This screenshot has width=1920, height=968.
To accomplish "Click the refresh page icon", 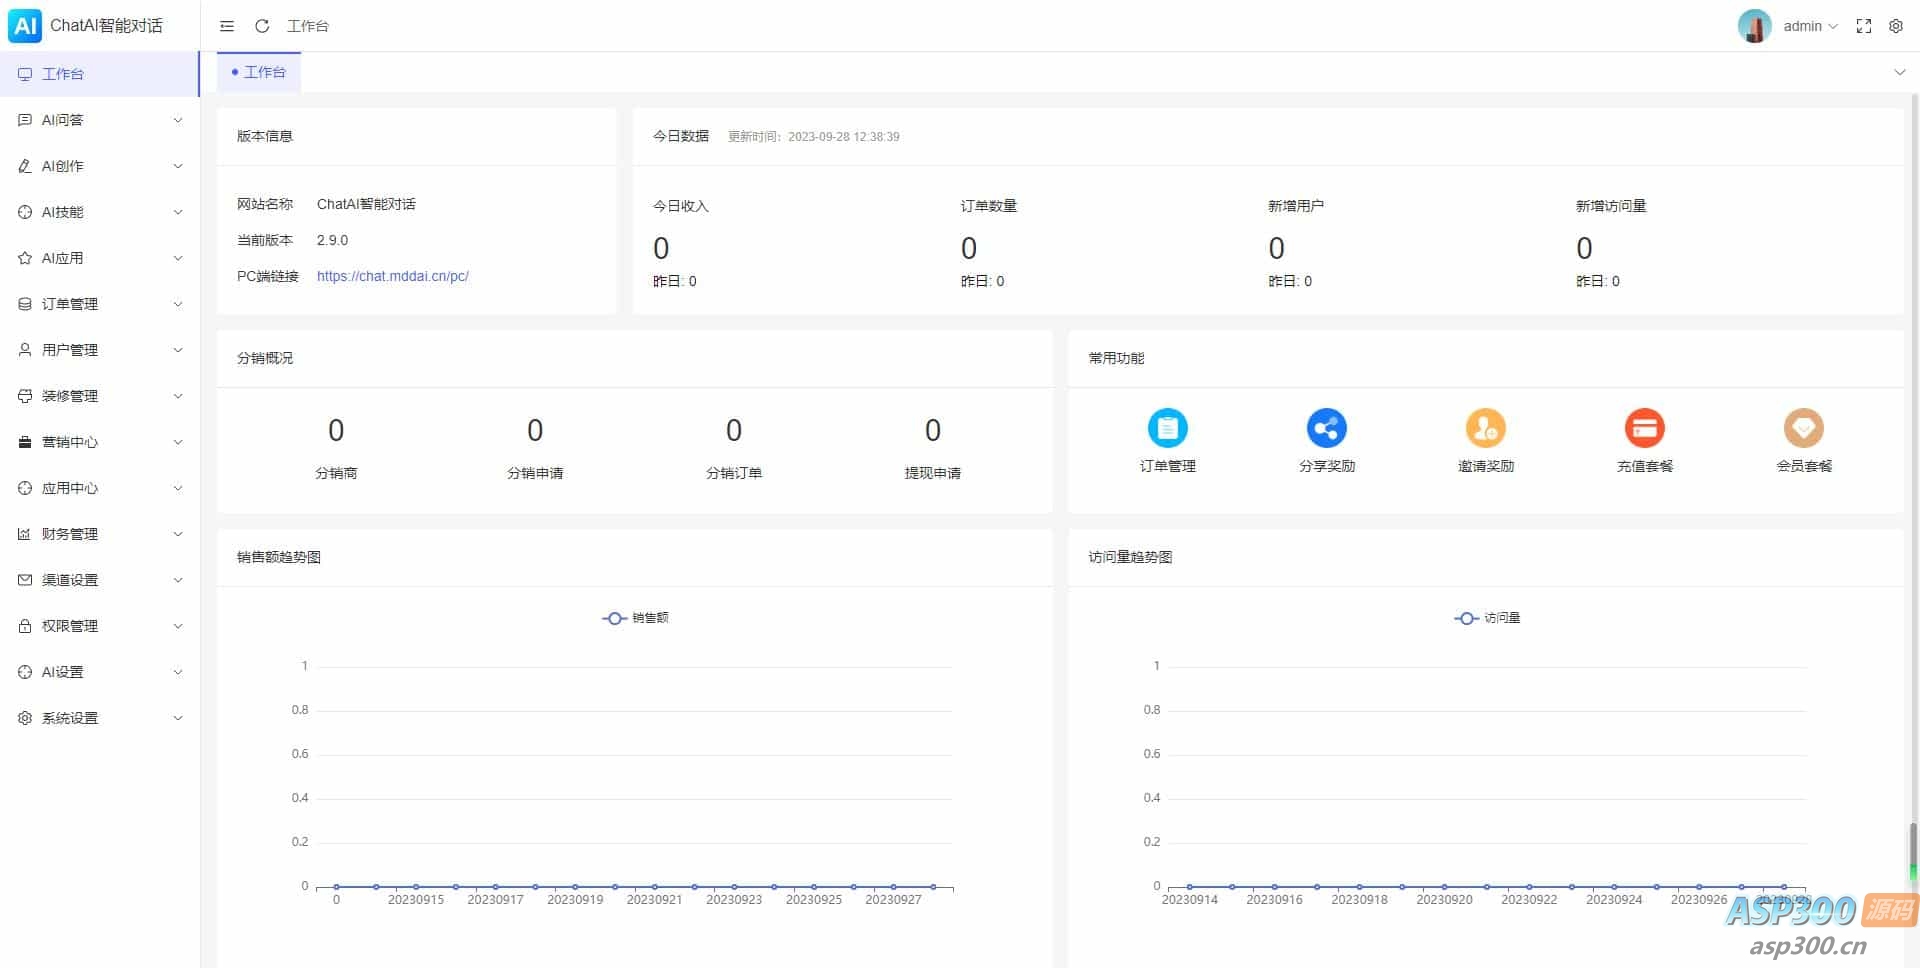I will click(x=262, y=26).
